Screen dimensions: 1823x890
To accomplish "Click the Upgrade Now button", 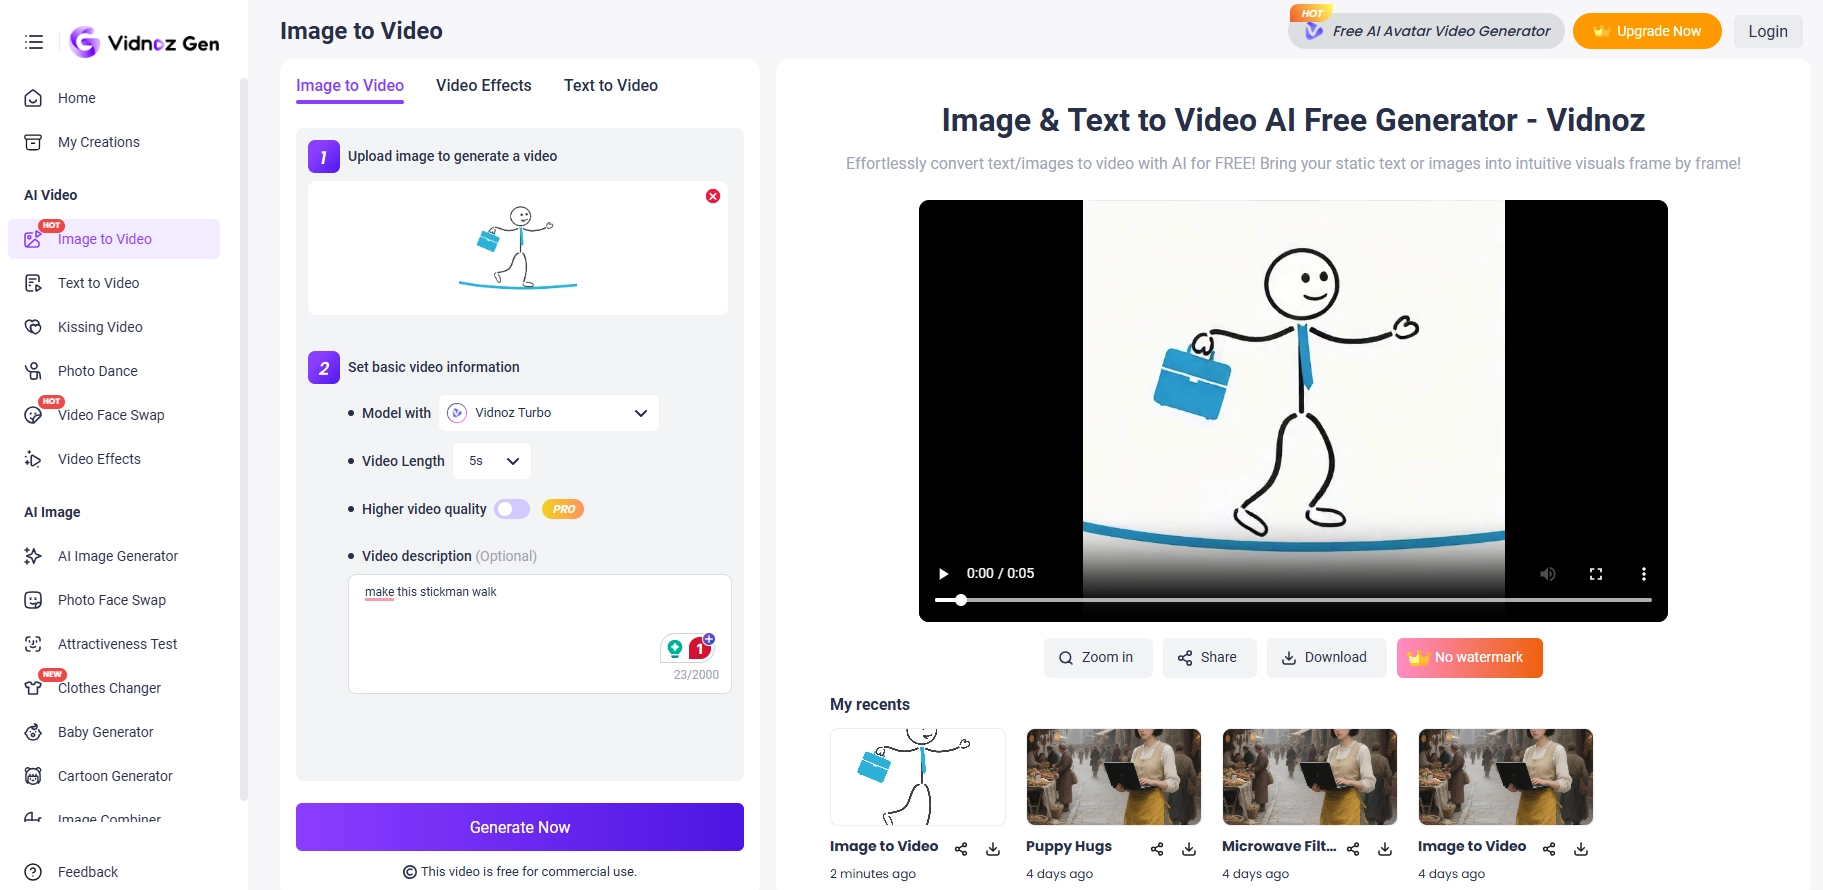I will (1647, 31).
